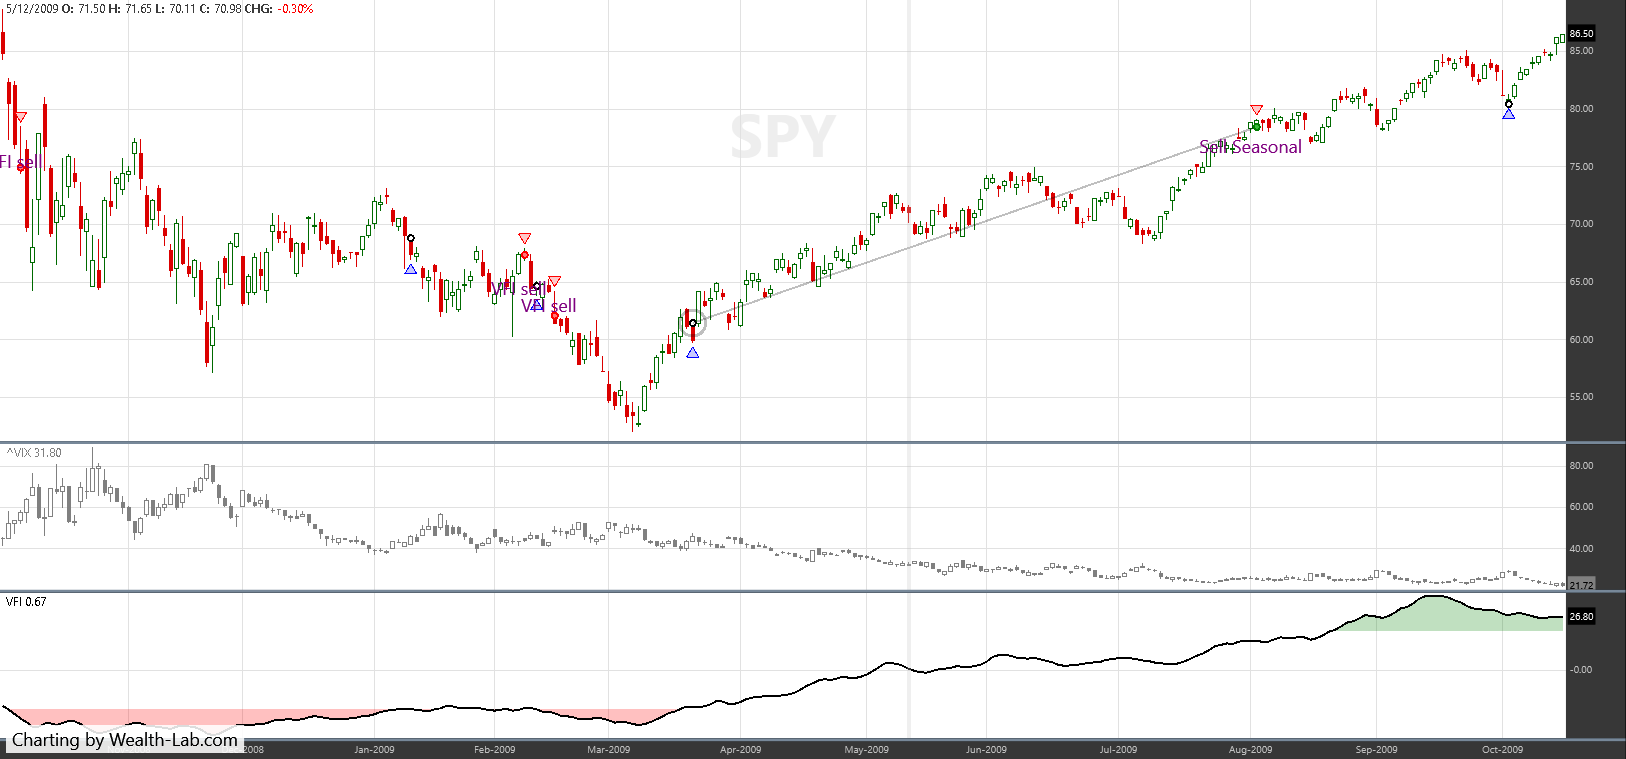Select the red sell triangle above 'FI sell' text
Screen dimensions: 1626x759
21,117
